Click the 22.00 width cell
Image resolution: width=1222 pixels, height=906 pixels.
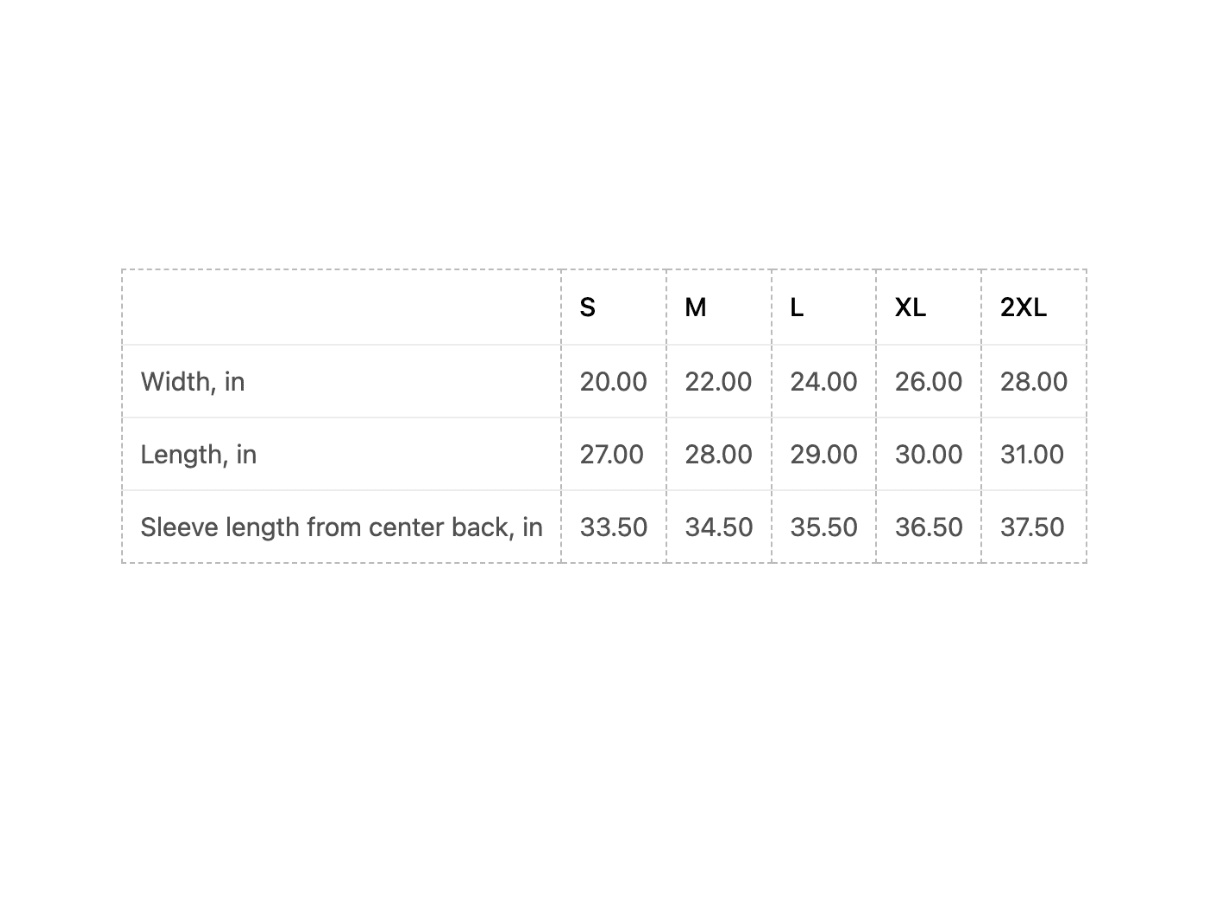pyautogui.click(x=718, y=382)
